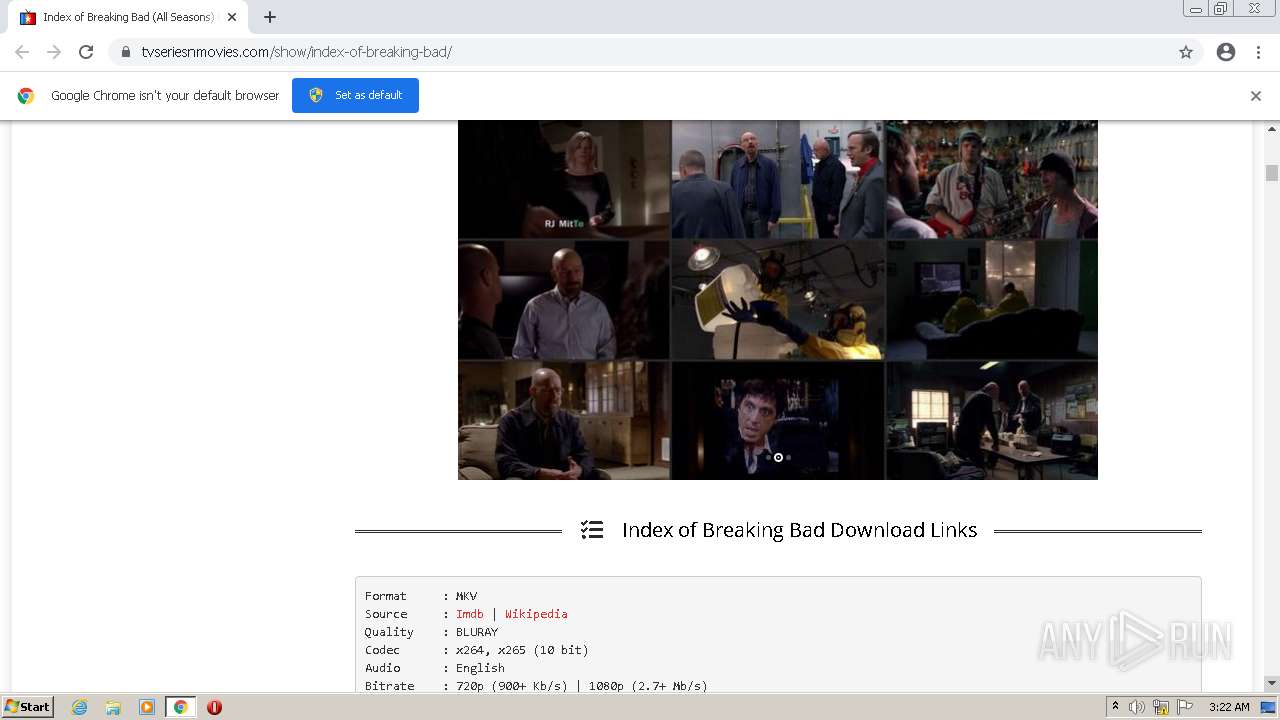Click the list icon beside Download Links heading

pos(592,530)
